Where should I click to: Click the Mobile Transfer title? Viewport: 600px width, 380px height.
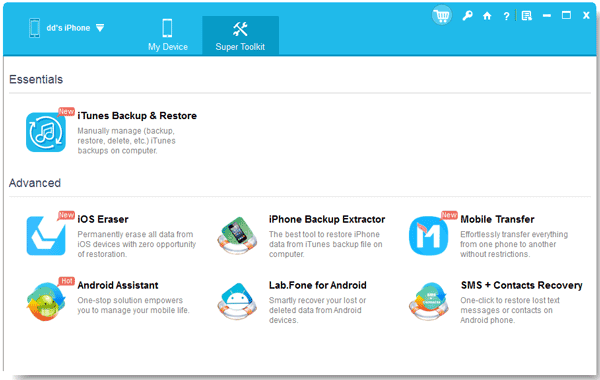point(497,219)
